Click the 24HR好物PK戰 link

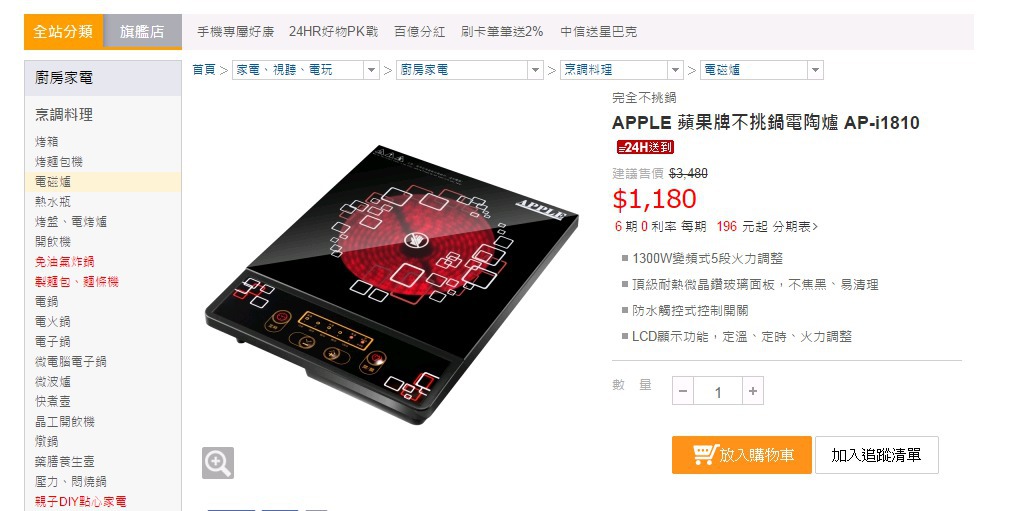pyautogui.click(x=333, y=31)
